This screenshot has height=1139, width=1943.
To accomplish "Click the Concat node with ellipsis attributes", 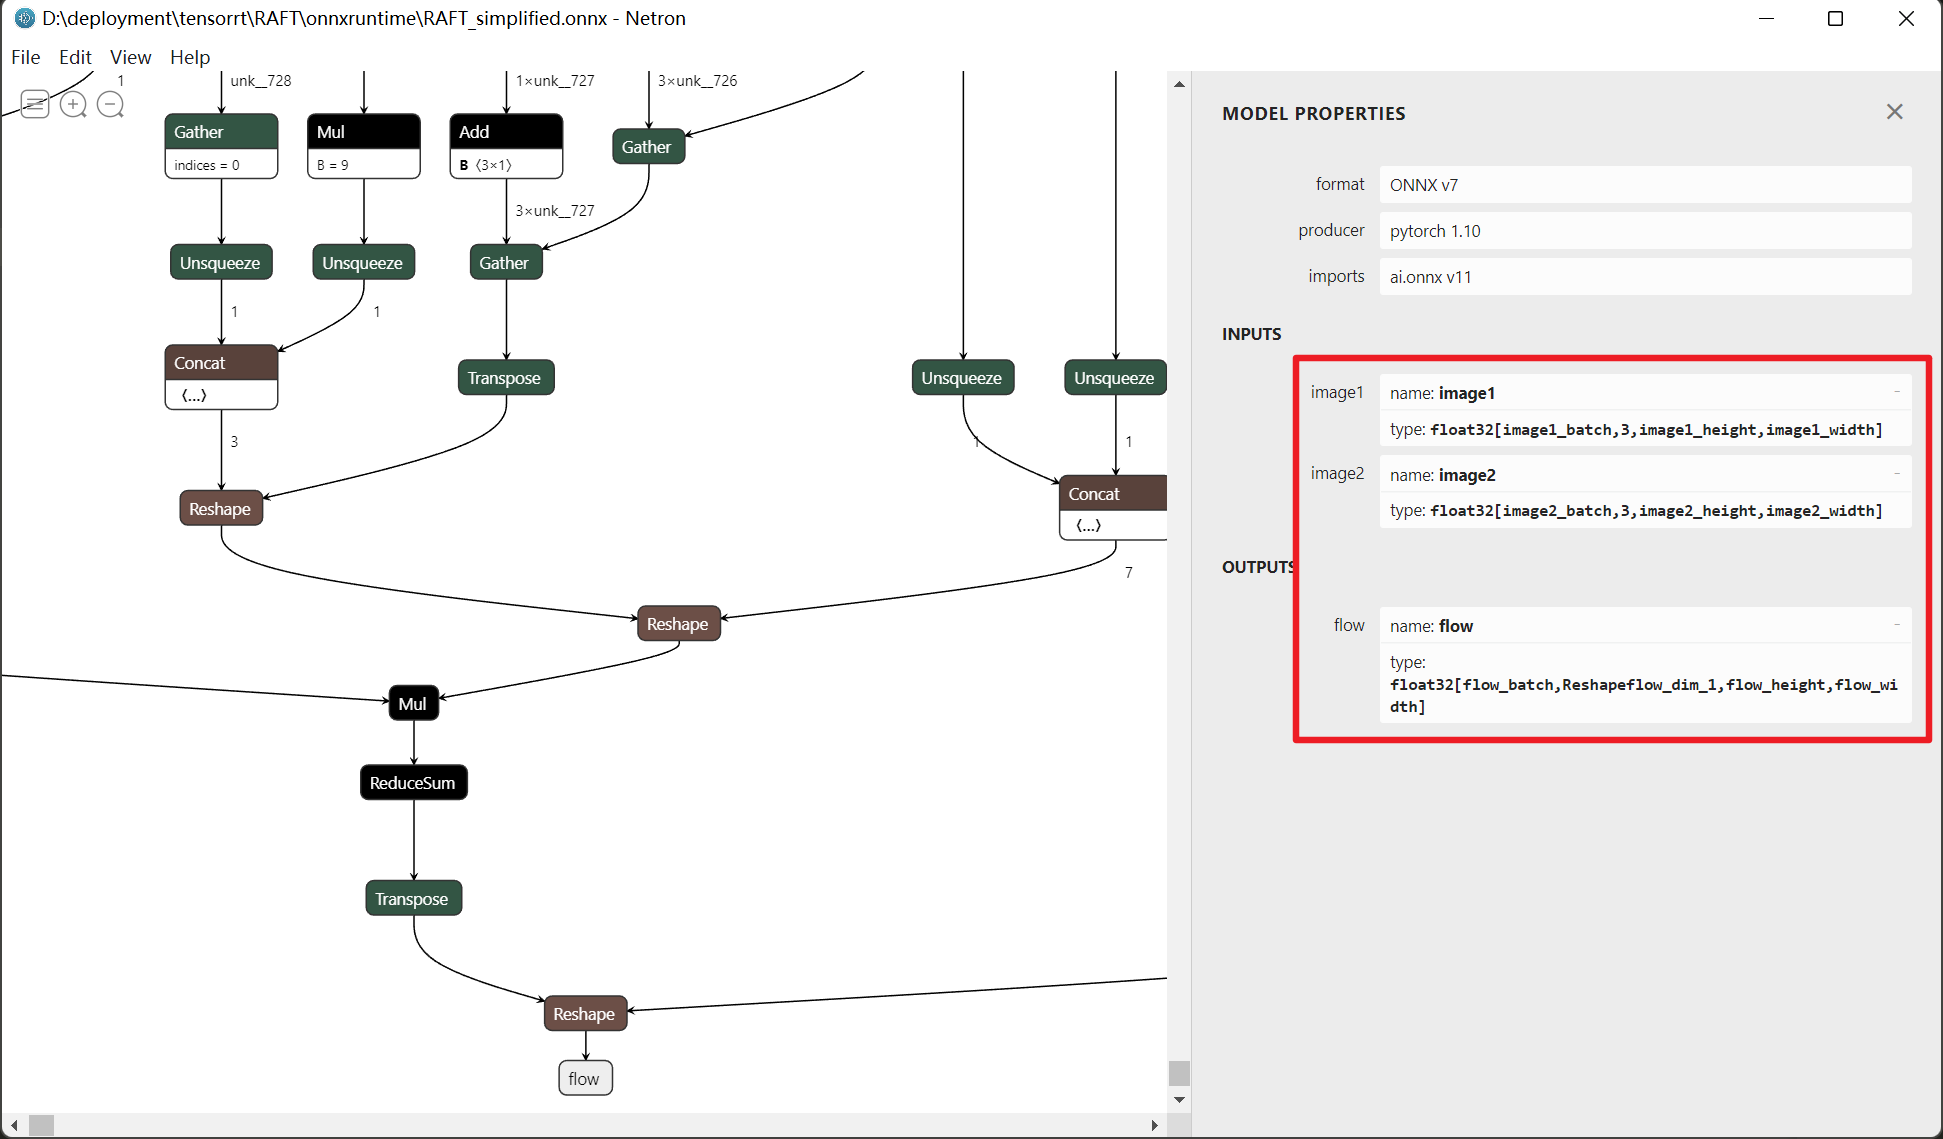I will pos(221,377).
